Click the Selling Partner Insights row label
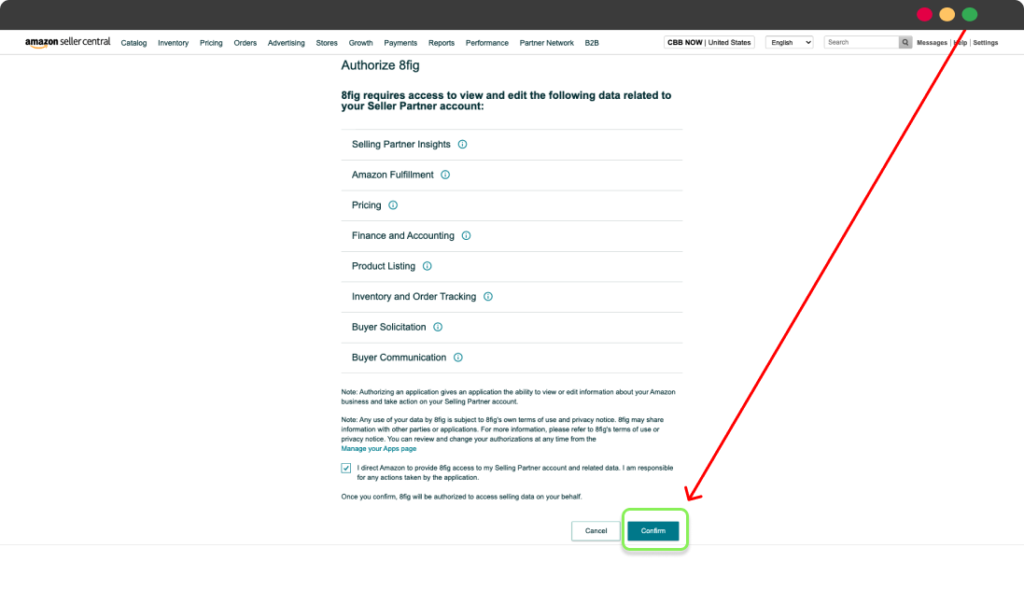The width and height of the screenshot is (1024, 590). pos(401,144)
